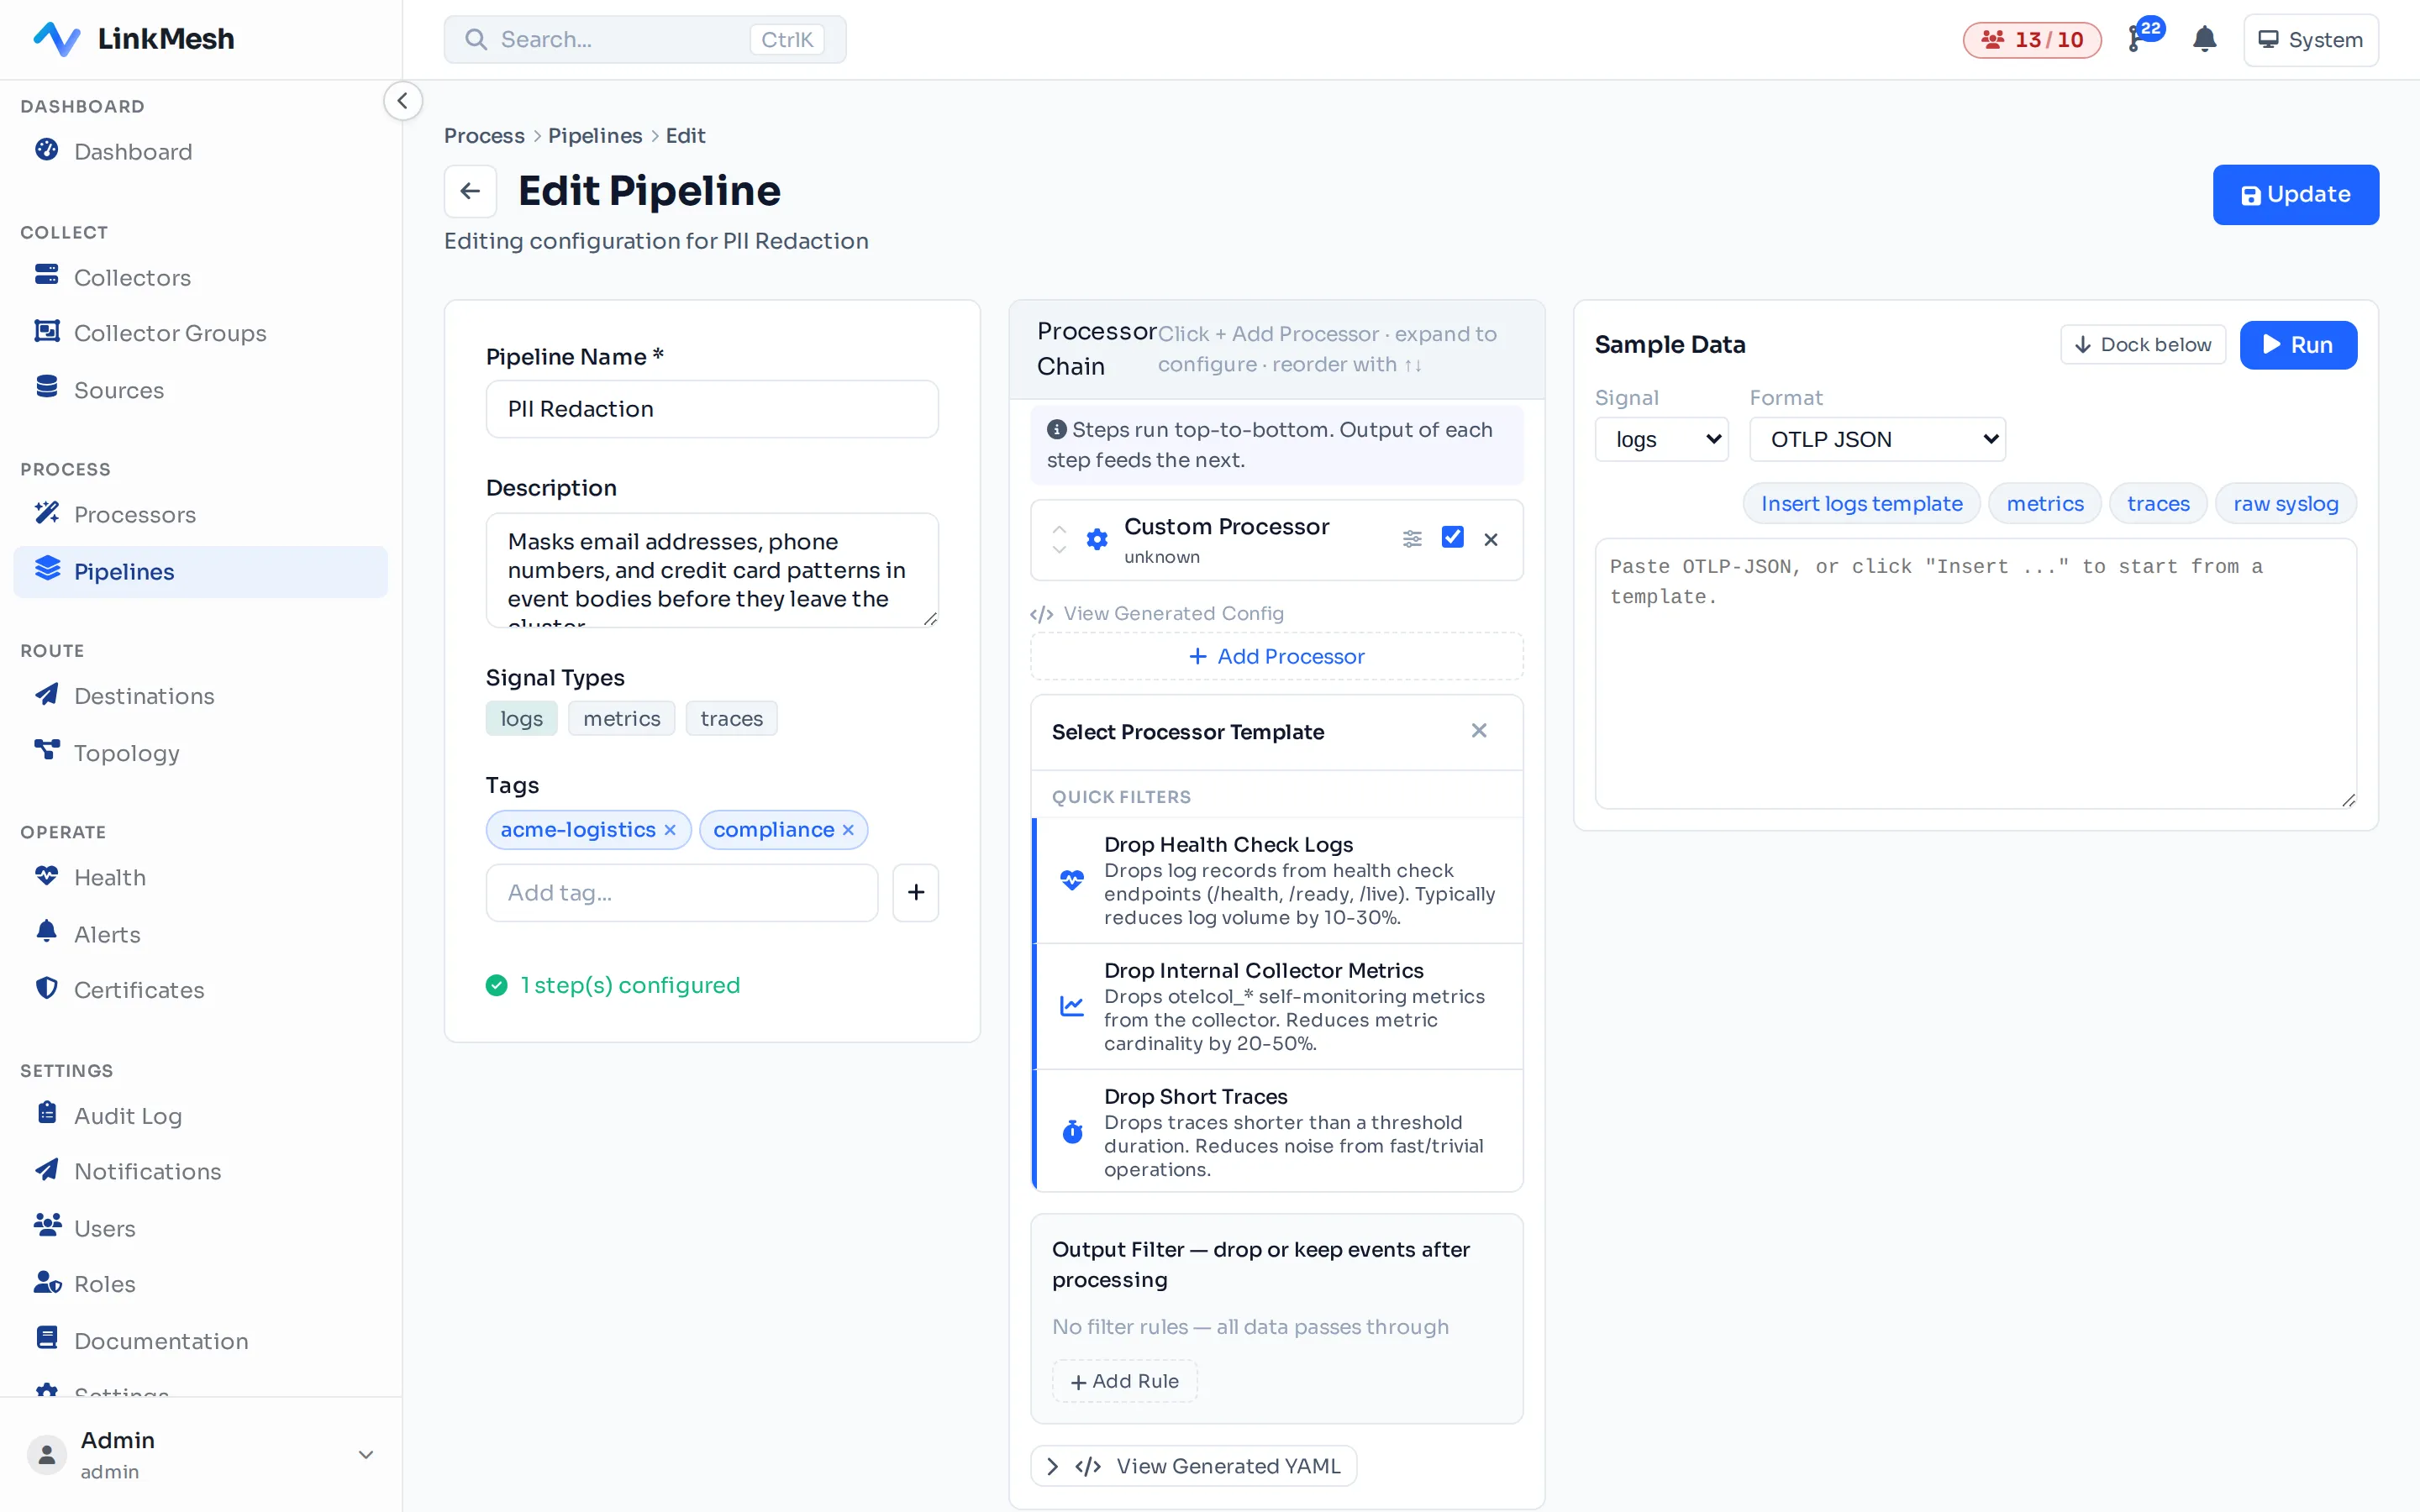Close the Select Processor Template panel
The width and height of the screenshot is (2420, 1512).
pyautogui.click(x=1479, y=731)
